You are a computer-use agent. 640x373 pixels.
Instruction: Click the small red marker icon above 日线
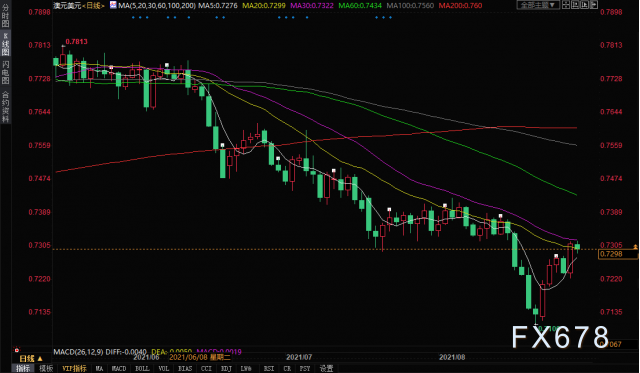point(17,350)
